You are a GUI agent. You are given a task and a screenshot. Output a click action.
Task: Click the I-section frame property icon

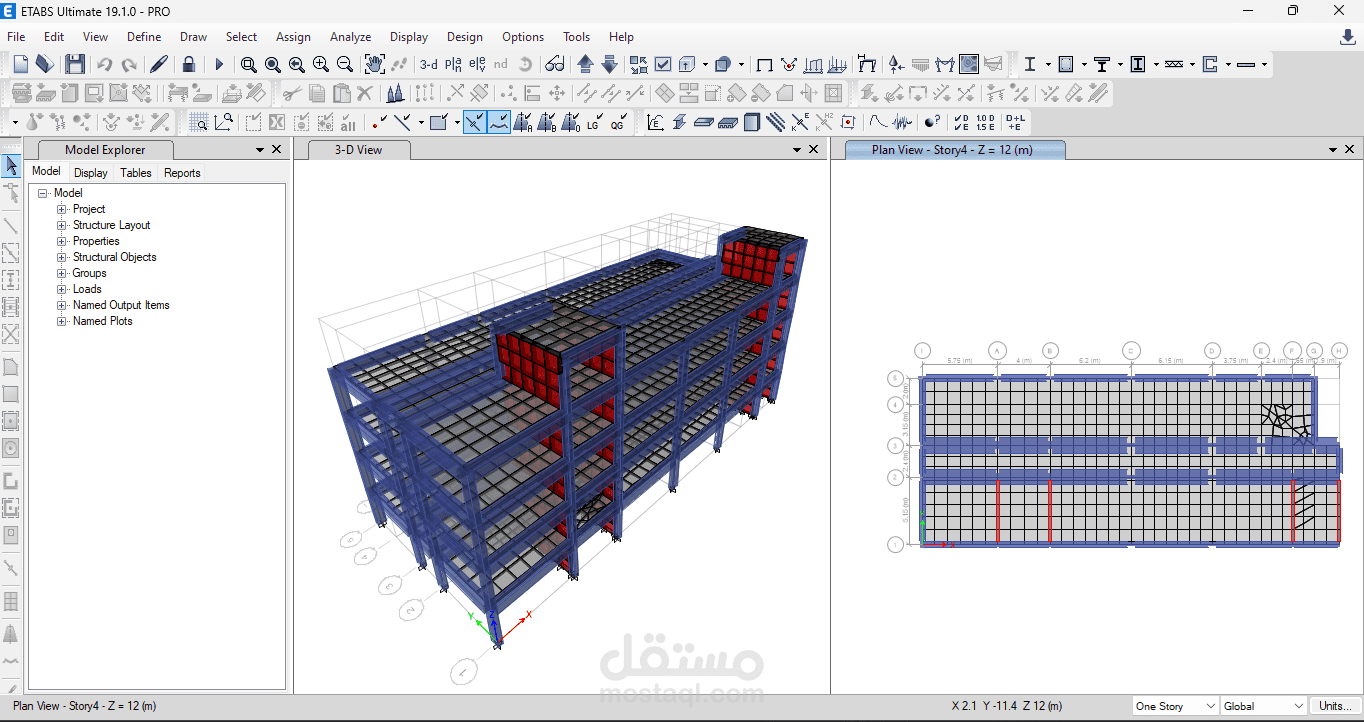[1030, 64]
